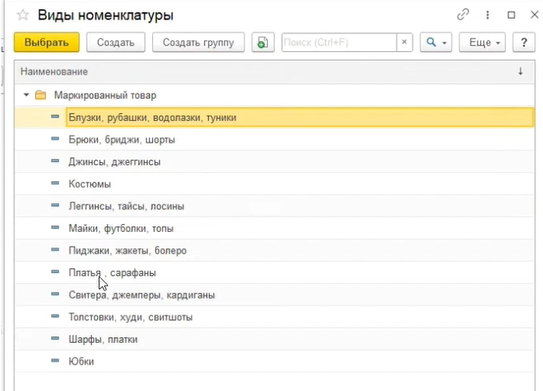Viewport: 543px width, 391px height.
Task: Copy link using the chain icon
Action: 463,15
